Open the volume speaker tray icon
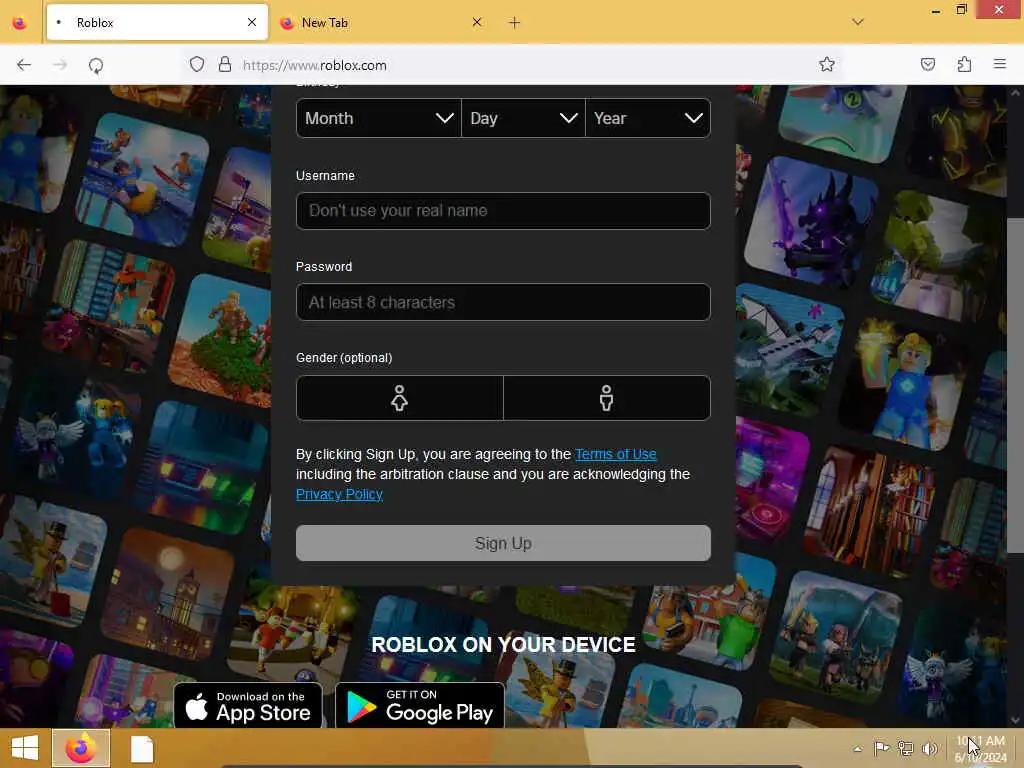The width and height of the screenshot is (1024, 768). pyautogui.click(x=929, y=748)
